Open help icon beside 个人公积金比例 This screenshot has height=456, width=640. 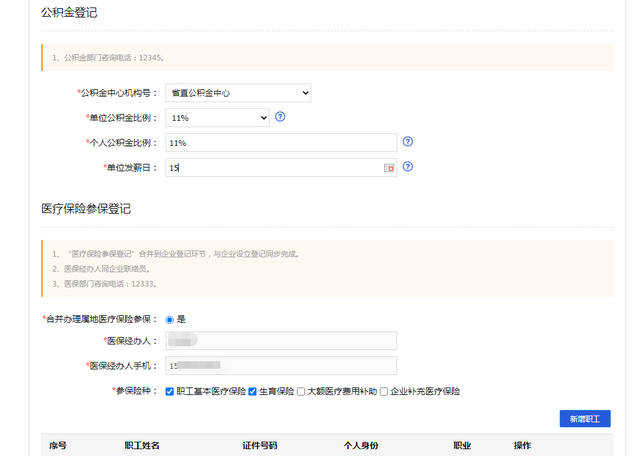point(408,142)
